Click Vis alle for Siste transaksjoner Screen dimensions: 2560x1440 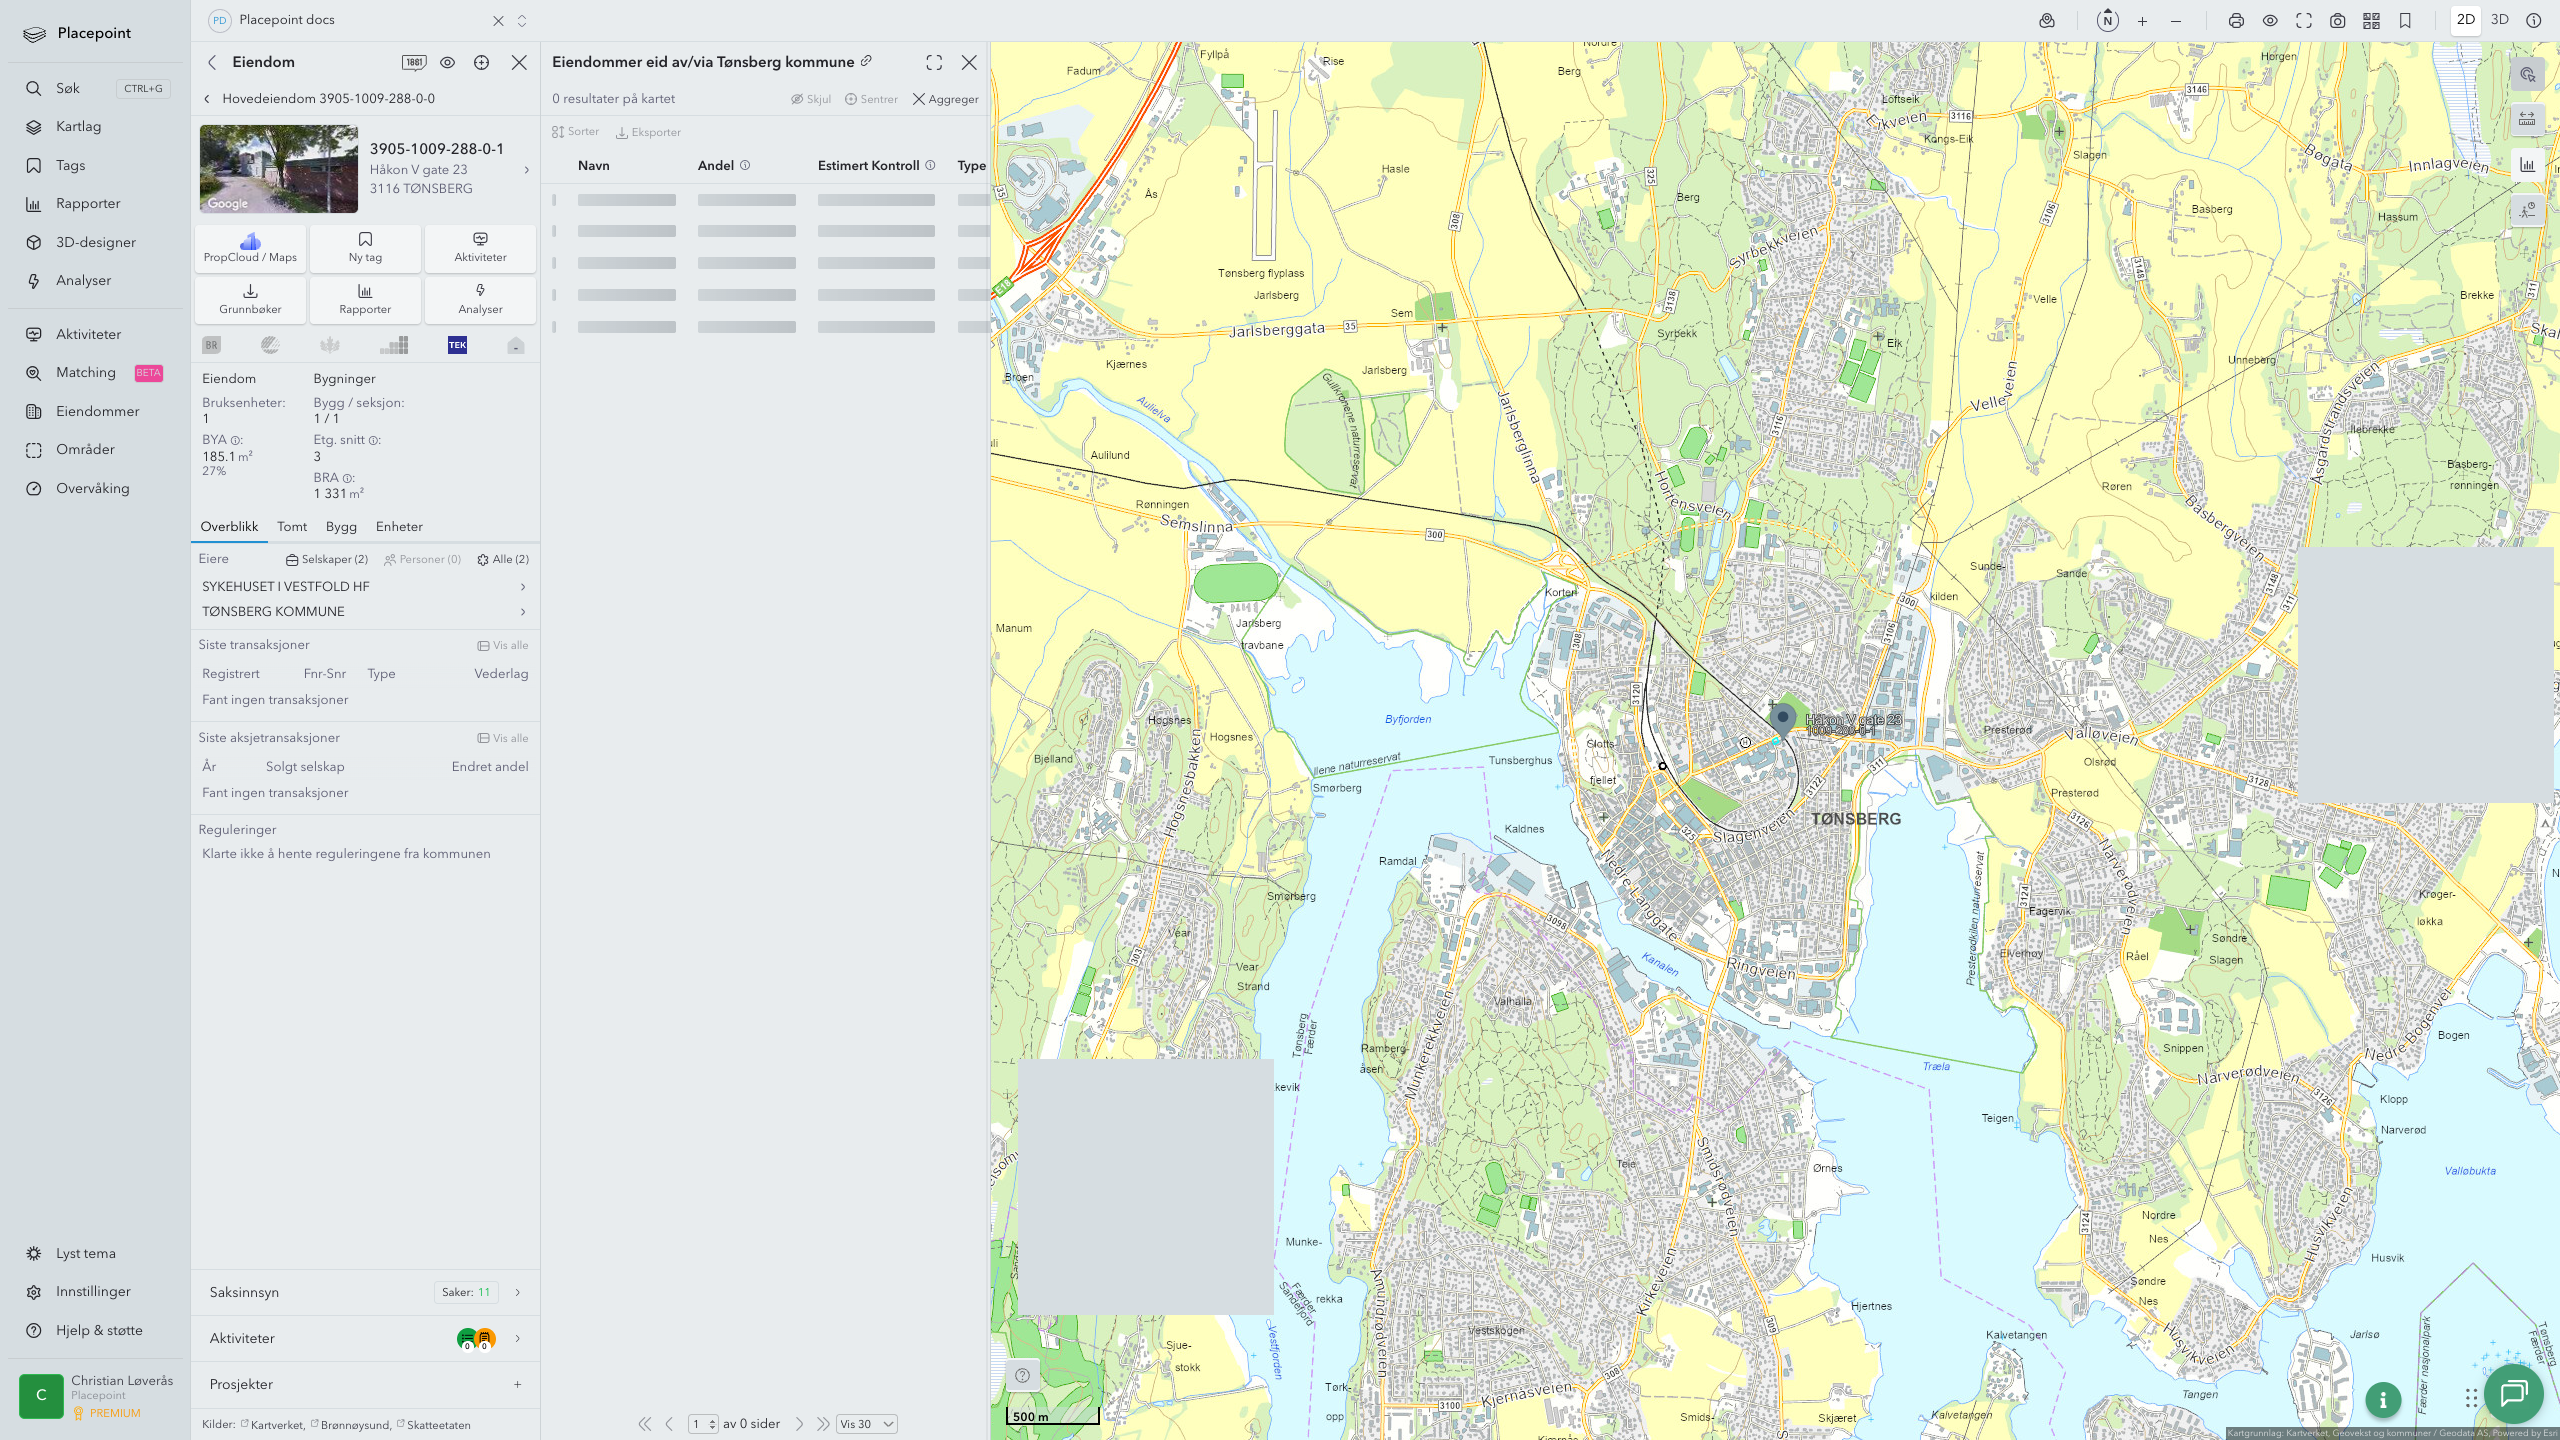coord(503,646)
